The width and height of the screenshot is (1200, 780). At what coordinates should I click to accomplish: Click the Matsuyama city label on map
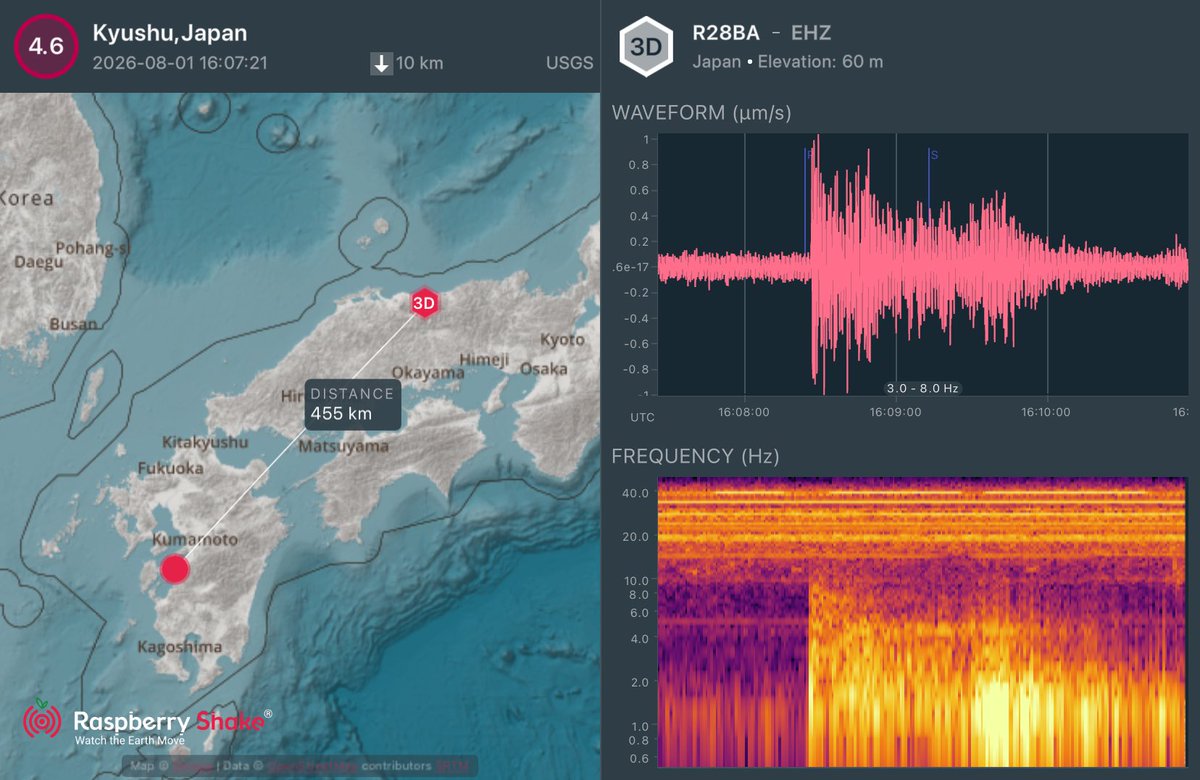coord(343,446)
